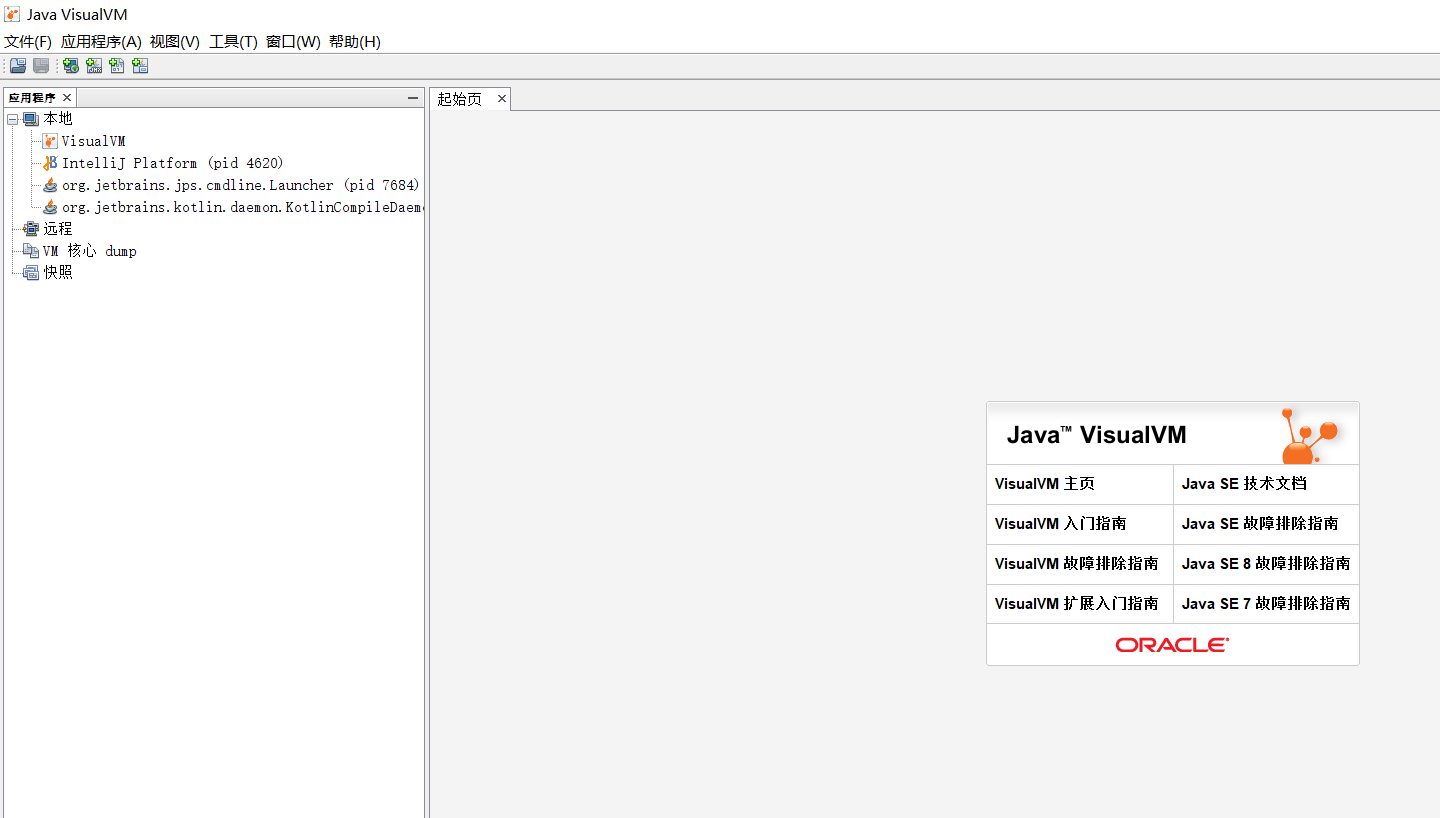Viewport: 1440px width, 818px height.
Task: Click the Add Remote Host toolbar icon
Action: click(71, 66)
